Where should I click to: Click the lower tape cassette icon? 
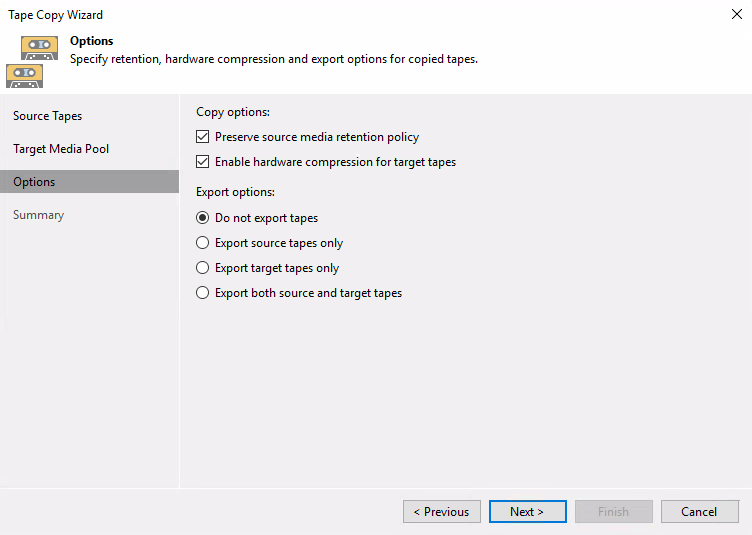tap(24, 76)
